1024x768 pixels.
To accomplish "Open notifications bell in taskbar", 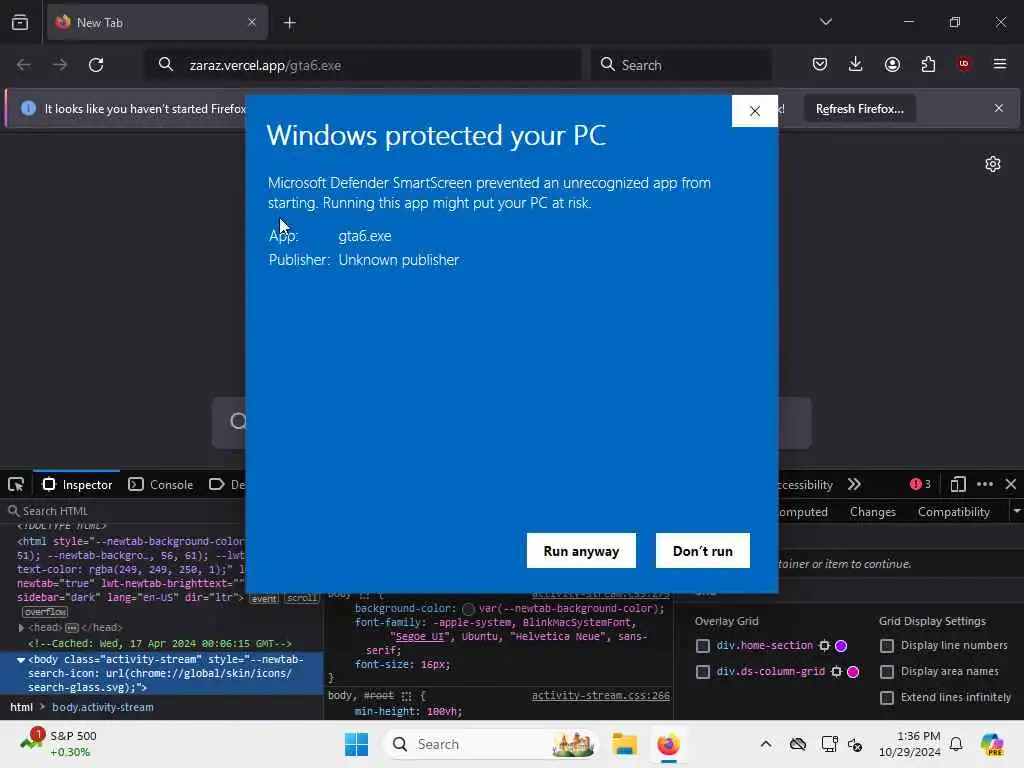I will [x=956, y=744].
